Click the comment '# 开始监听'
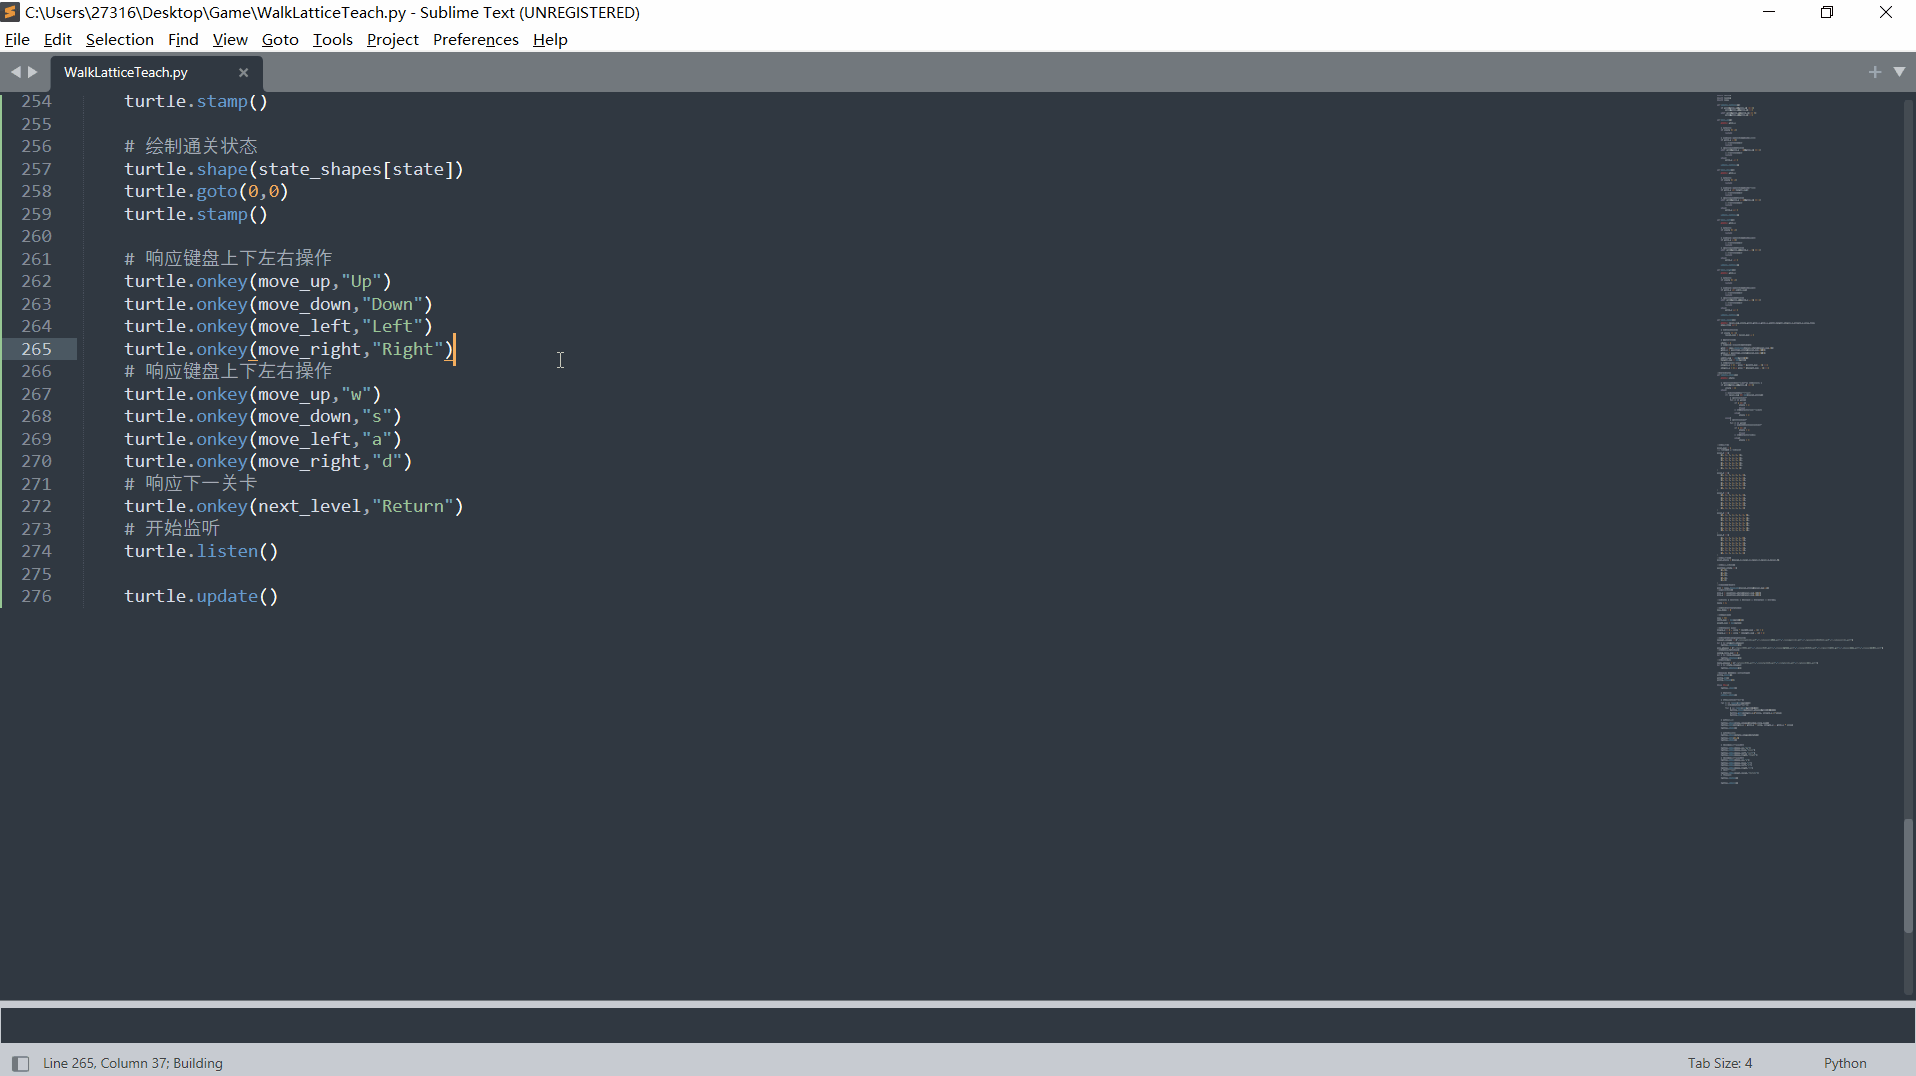Image resolution: width=1916 pixels, height=1076 pixels. (x=172, y=529)
